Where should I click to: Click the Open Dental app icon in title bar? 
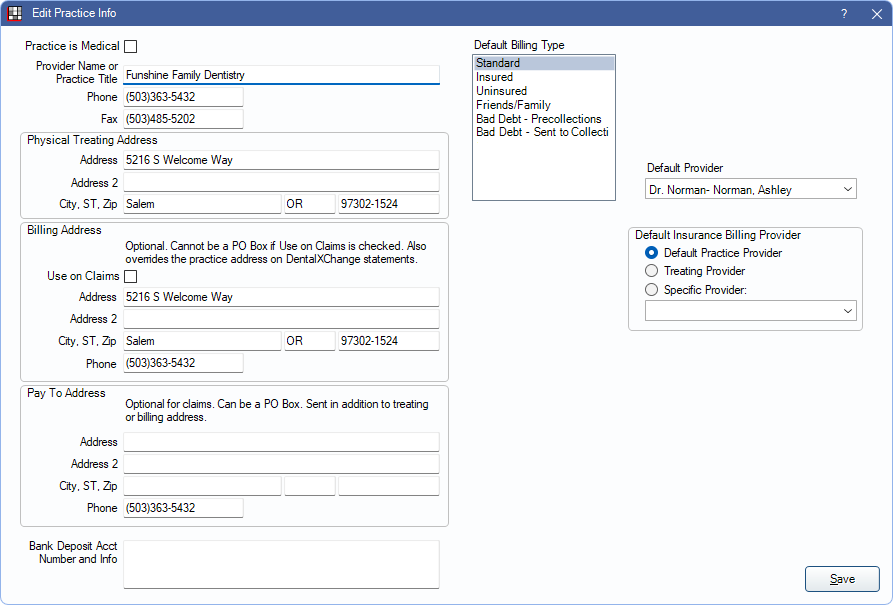click(15, 13)
